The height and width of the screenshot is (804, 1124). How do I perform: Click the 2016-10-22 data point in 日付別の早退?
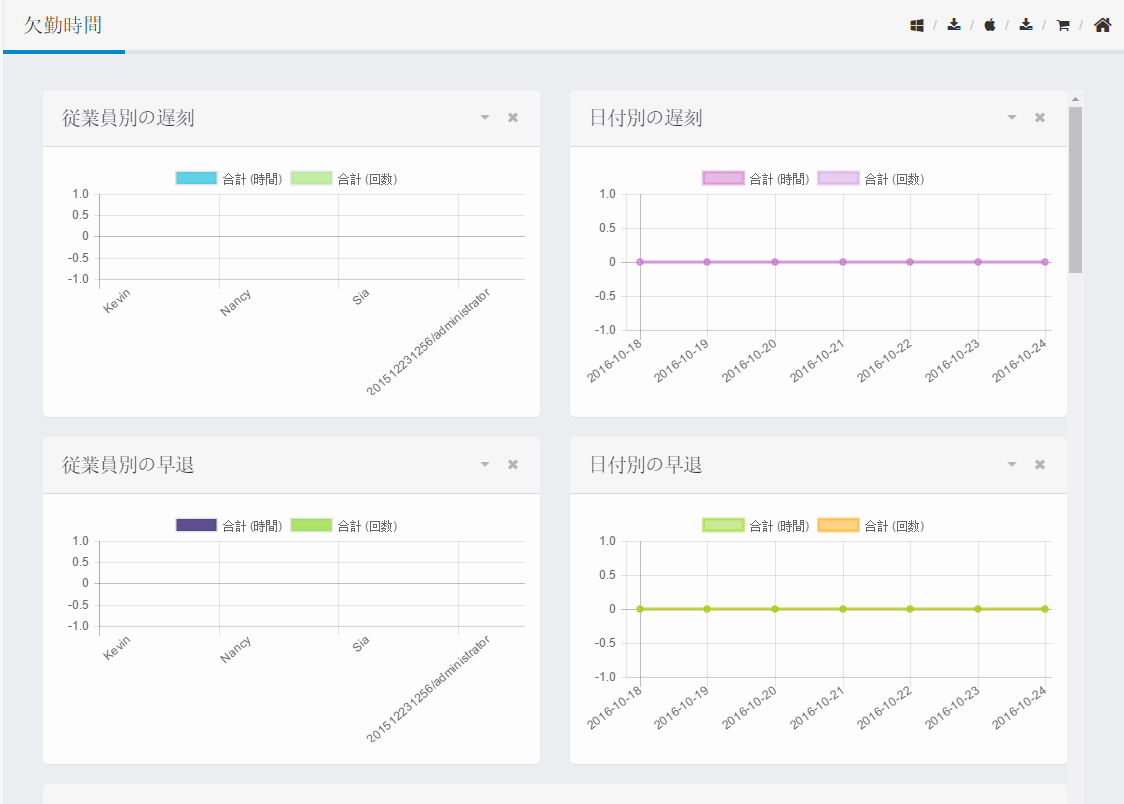tap(910, 609)
